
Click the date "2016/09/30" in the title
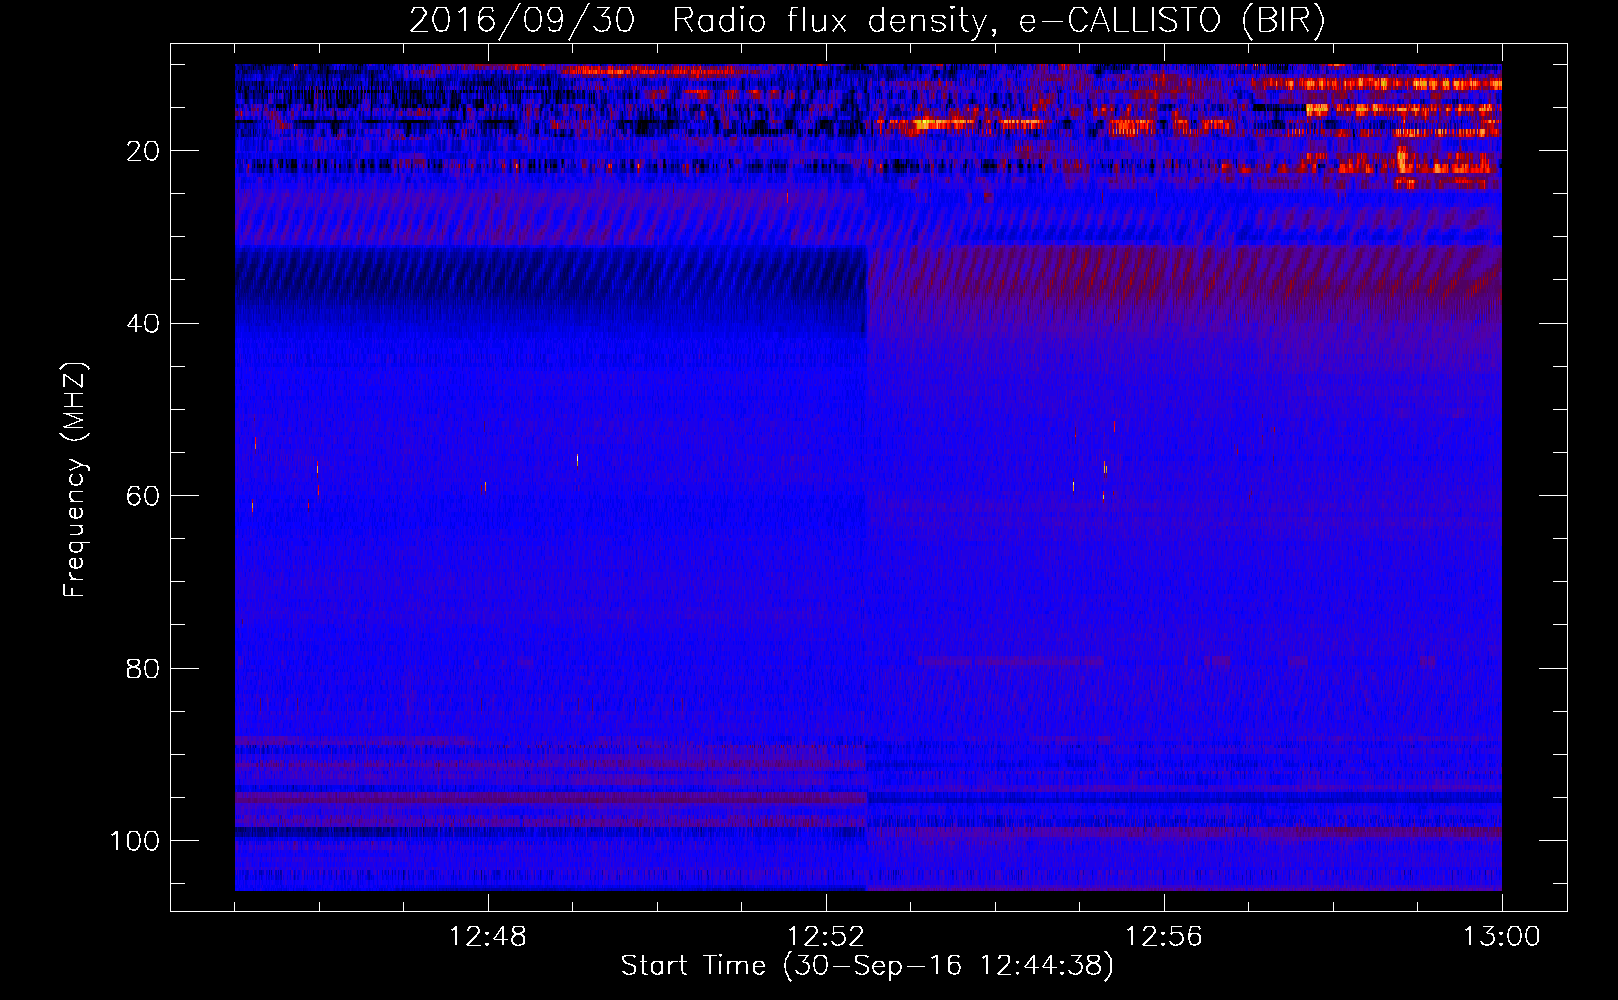point(522,20)
